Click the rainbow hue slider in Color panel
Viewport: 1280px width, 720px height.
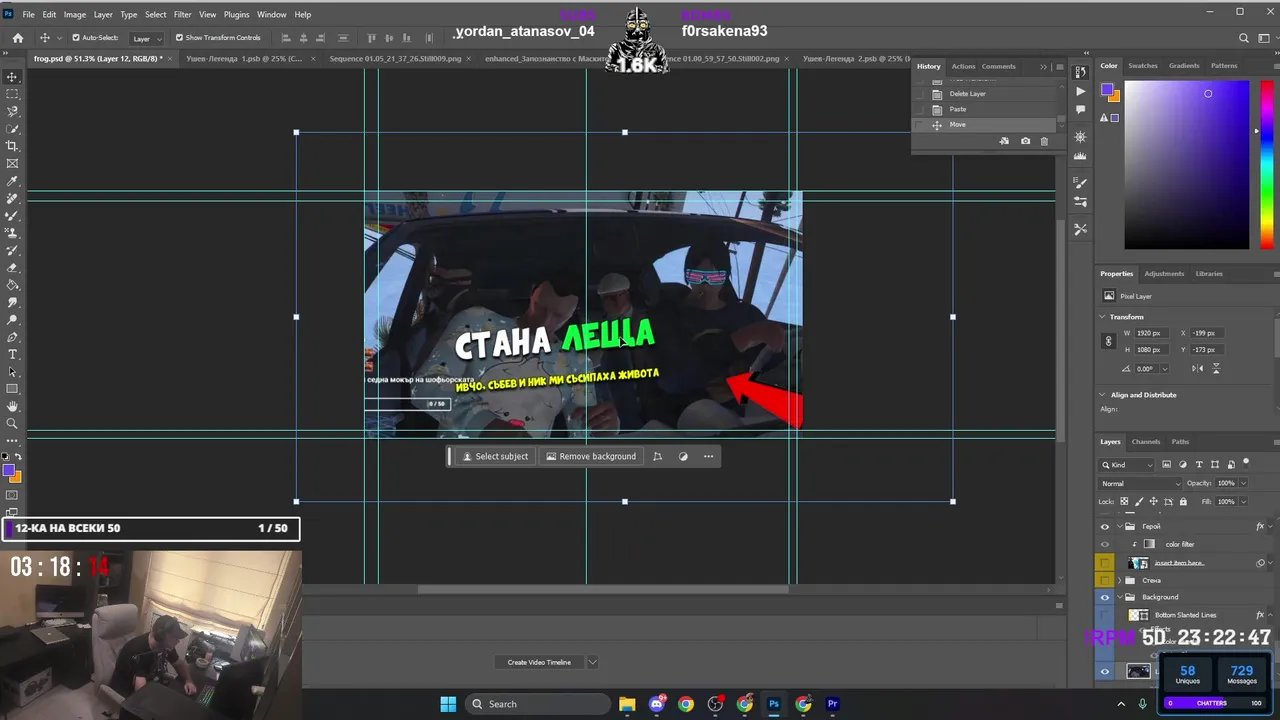1267,165
